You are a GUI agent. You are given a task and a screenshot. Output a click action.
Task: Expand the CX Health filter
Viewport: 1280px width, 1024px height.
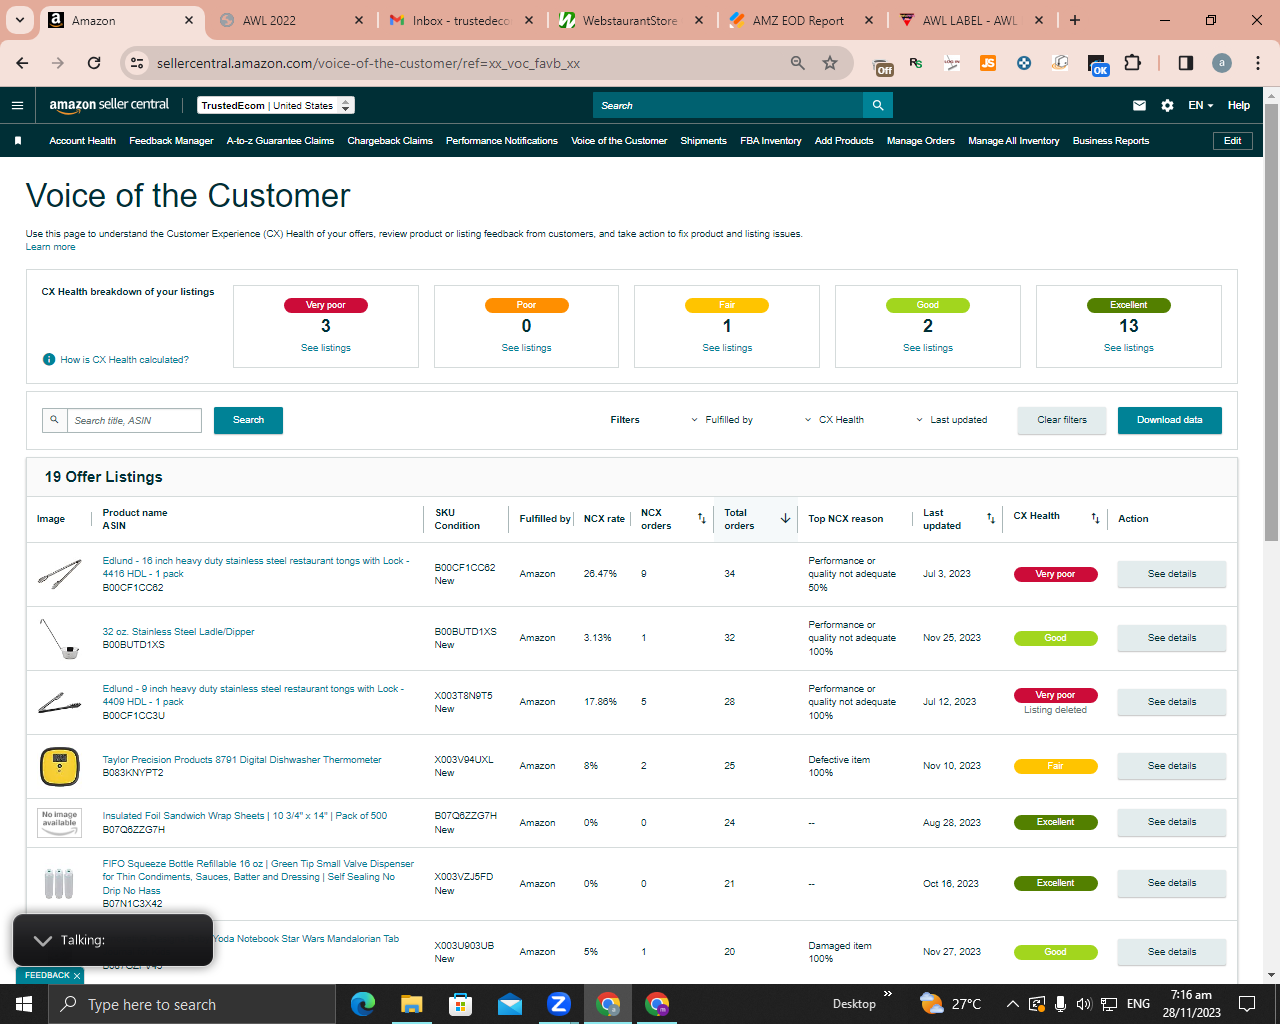834,420
